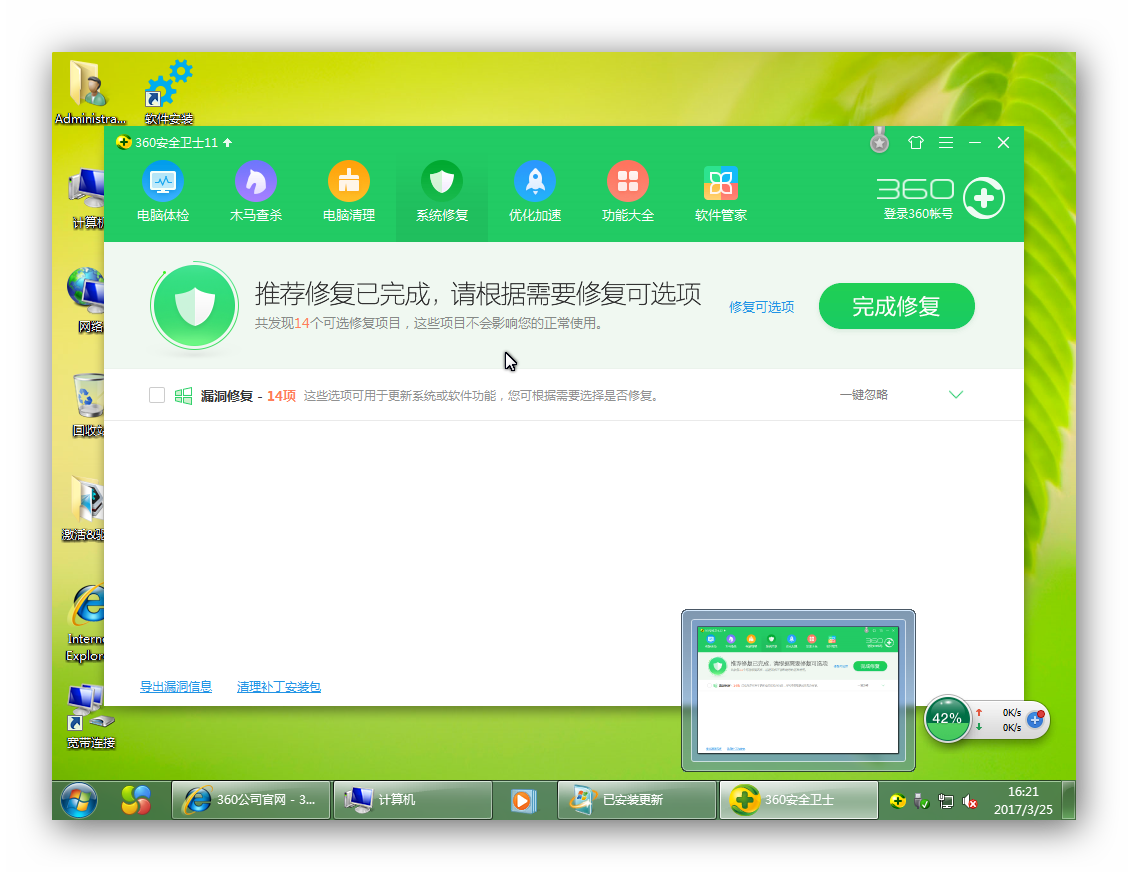1128x872 pixels.
Task: Click the upgrade arrow beside 360安全卫士11
Action: [227, 142]
